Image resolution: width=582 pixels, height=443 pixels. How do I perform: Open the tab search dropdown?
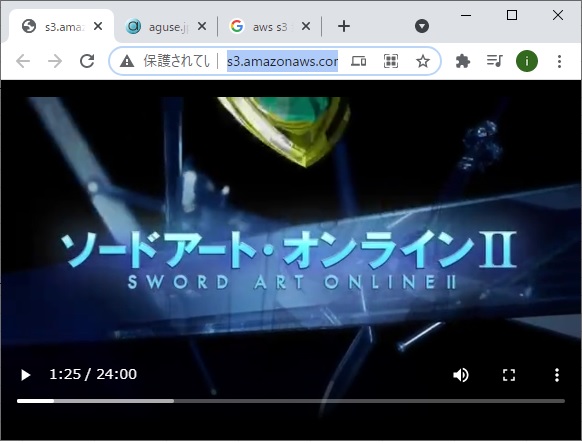pyautogui.click(x=422, y=26)
